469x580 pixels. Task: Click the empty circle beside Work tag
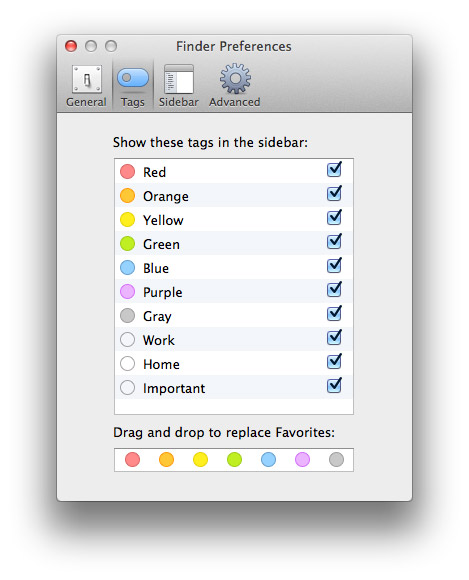[x=128, y=340]
